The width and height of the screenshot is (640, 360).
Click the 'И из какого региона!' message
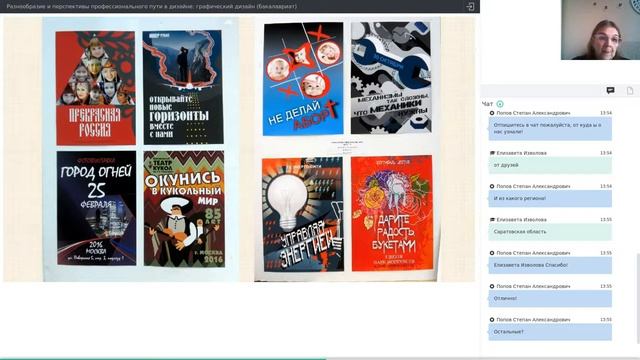(550, 199)
